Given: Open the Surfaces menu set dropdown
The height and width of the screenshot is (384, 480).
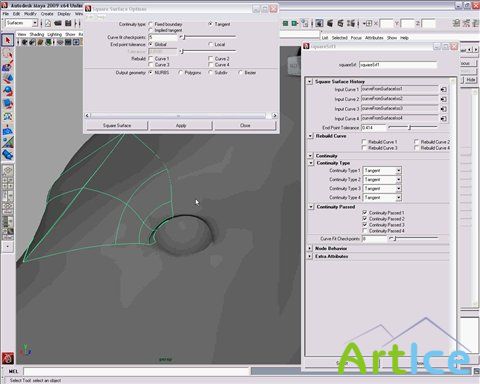Looking at the screenshot, I should [x=22, y=23].
